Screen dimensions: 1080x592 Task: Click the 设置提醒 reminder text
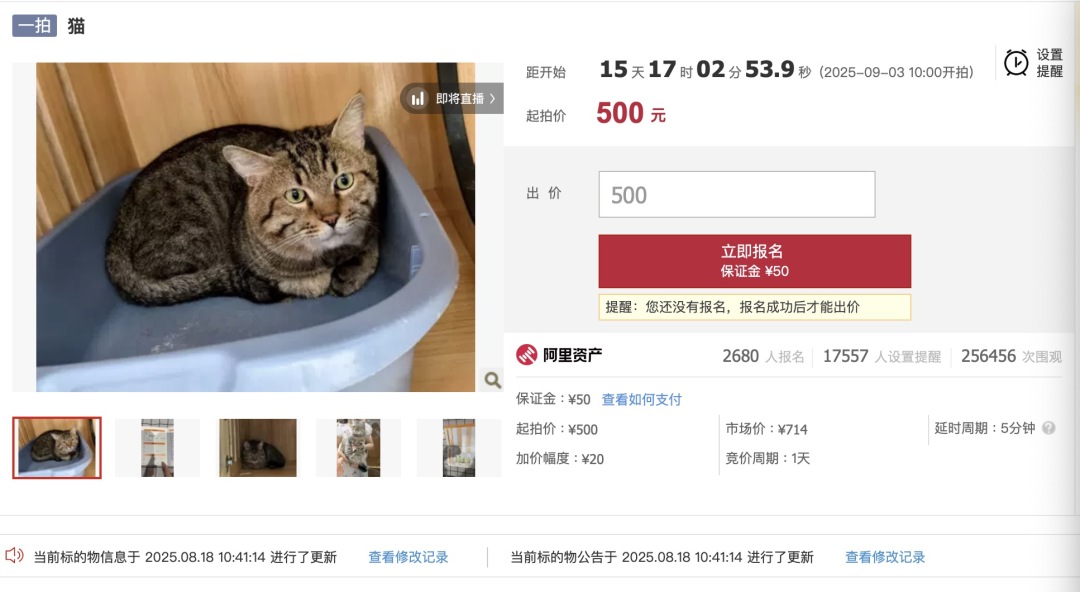pyautogui.click(x=1050, y=63)
